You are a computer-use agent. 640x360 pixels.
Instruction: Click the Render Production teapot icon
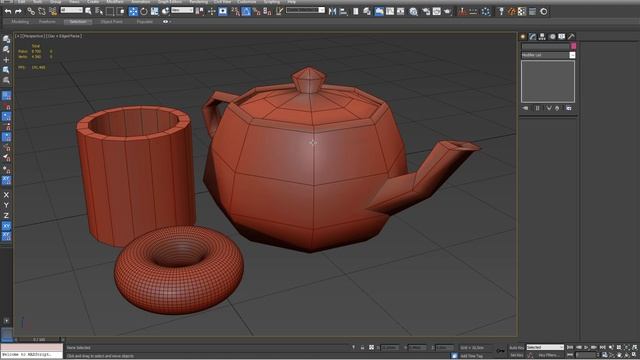448,11
